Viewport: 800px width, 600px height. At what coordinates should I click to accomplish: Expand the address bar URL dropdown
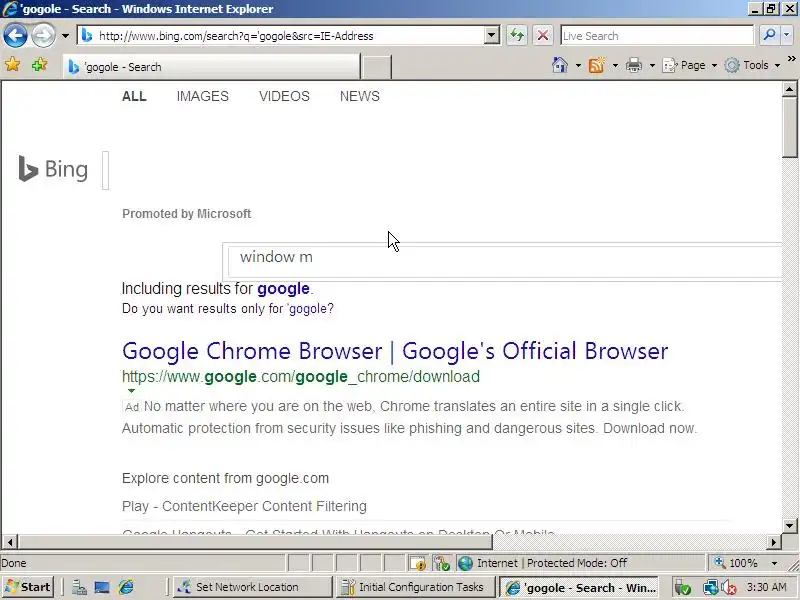coord(491,35)
